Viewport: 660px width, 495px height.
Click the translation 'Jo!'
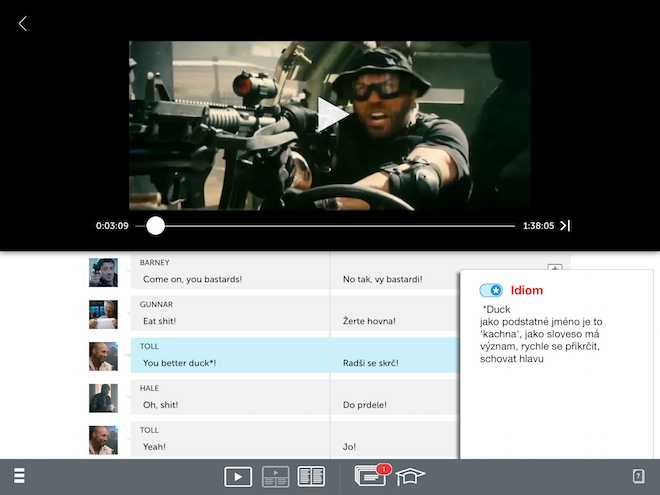click(349, 447)
